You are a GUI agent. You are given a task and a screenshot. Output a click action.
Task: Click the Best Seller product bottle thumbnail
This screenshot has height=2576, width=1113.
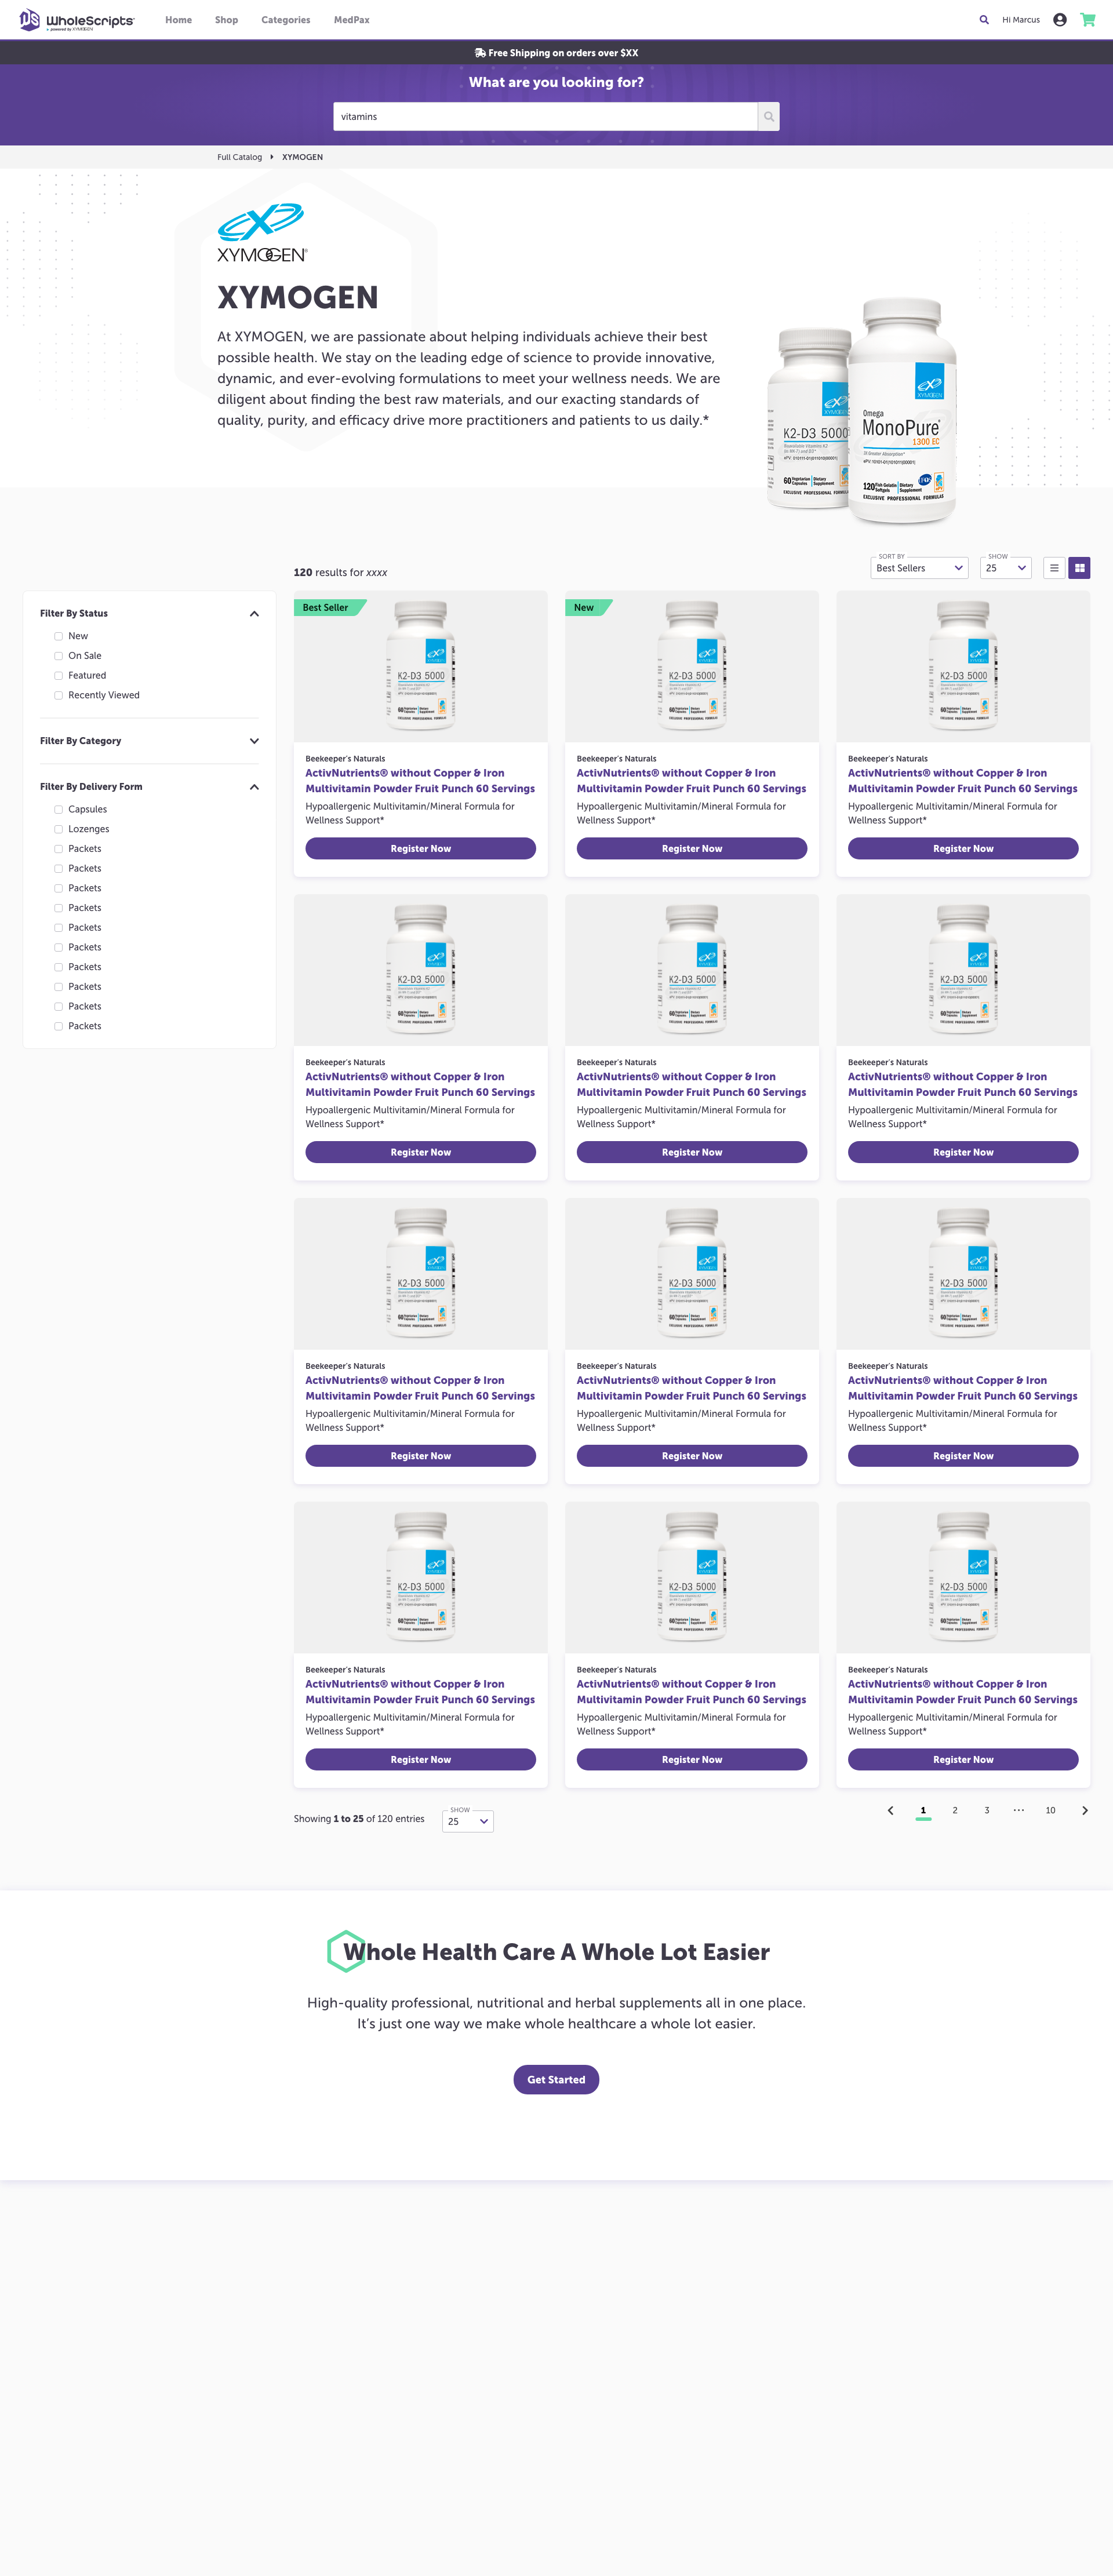(421, 666)
